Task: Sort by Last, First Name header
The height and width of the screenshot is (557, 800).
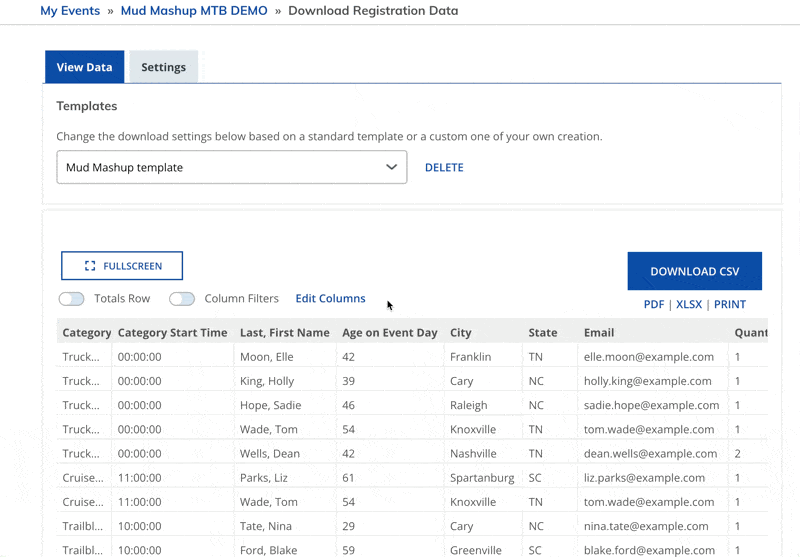Action: 285,333
